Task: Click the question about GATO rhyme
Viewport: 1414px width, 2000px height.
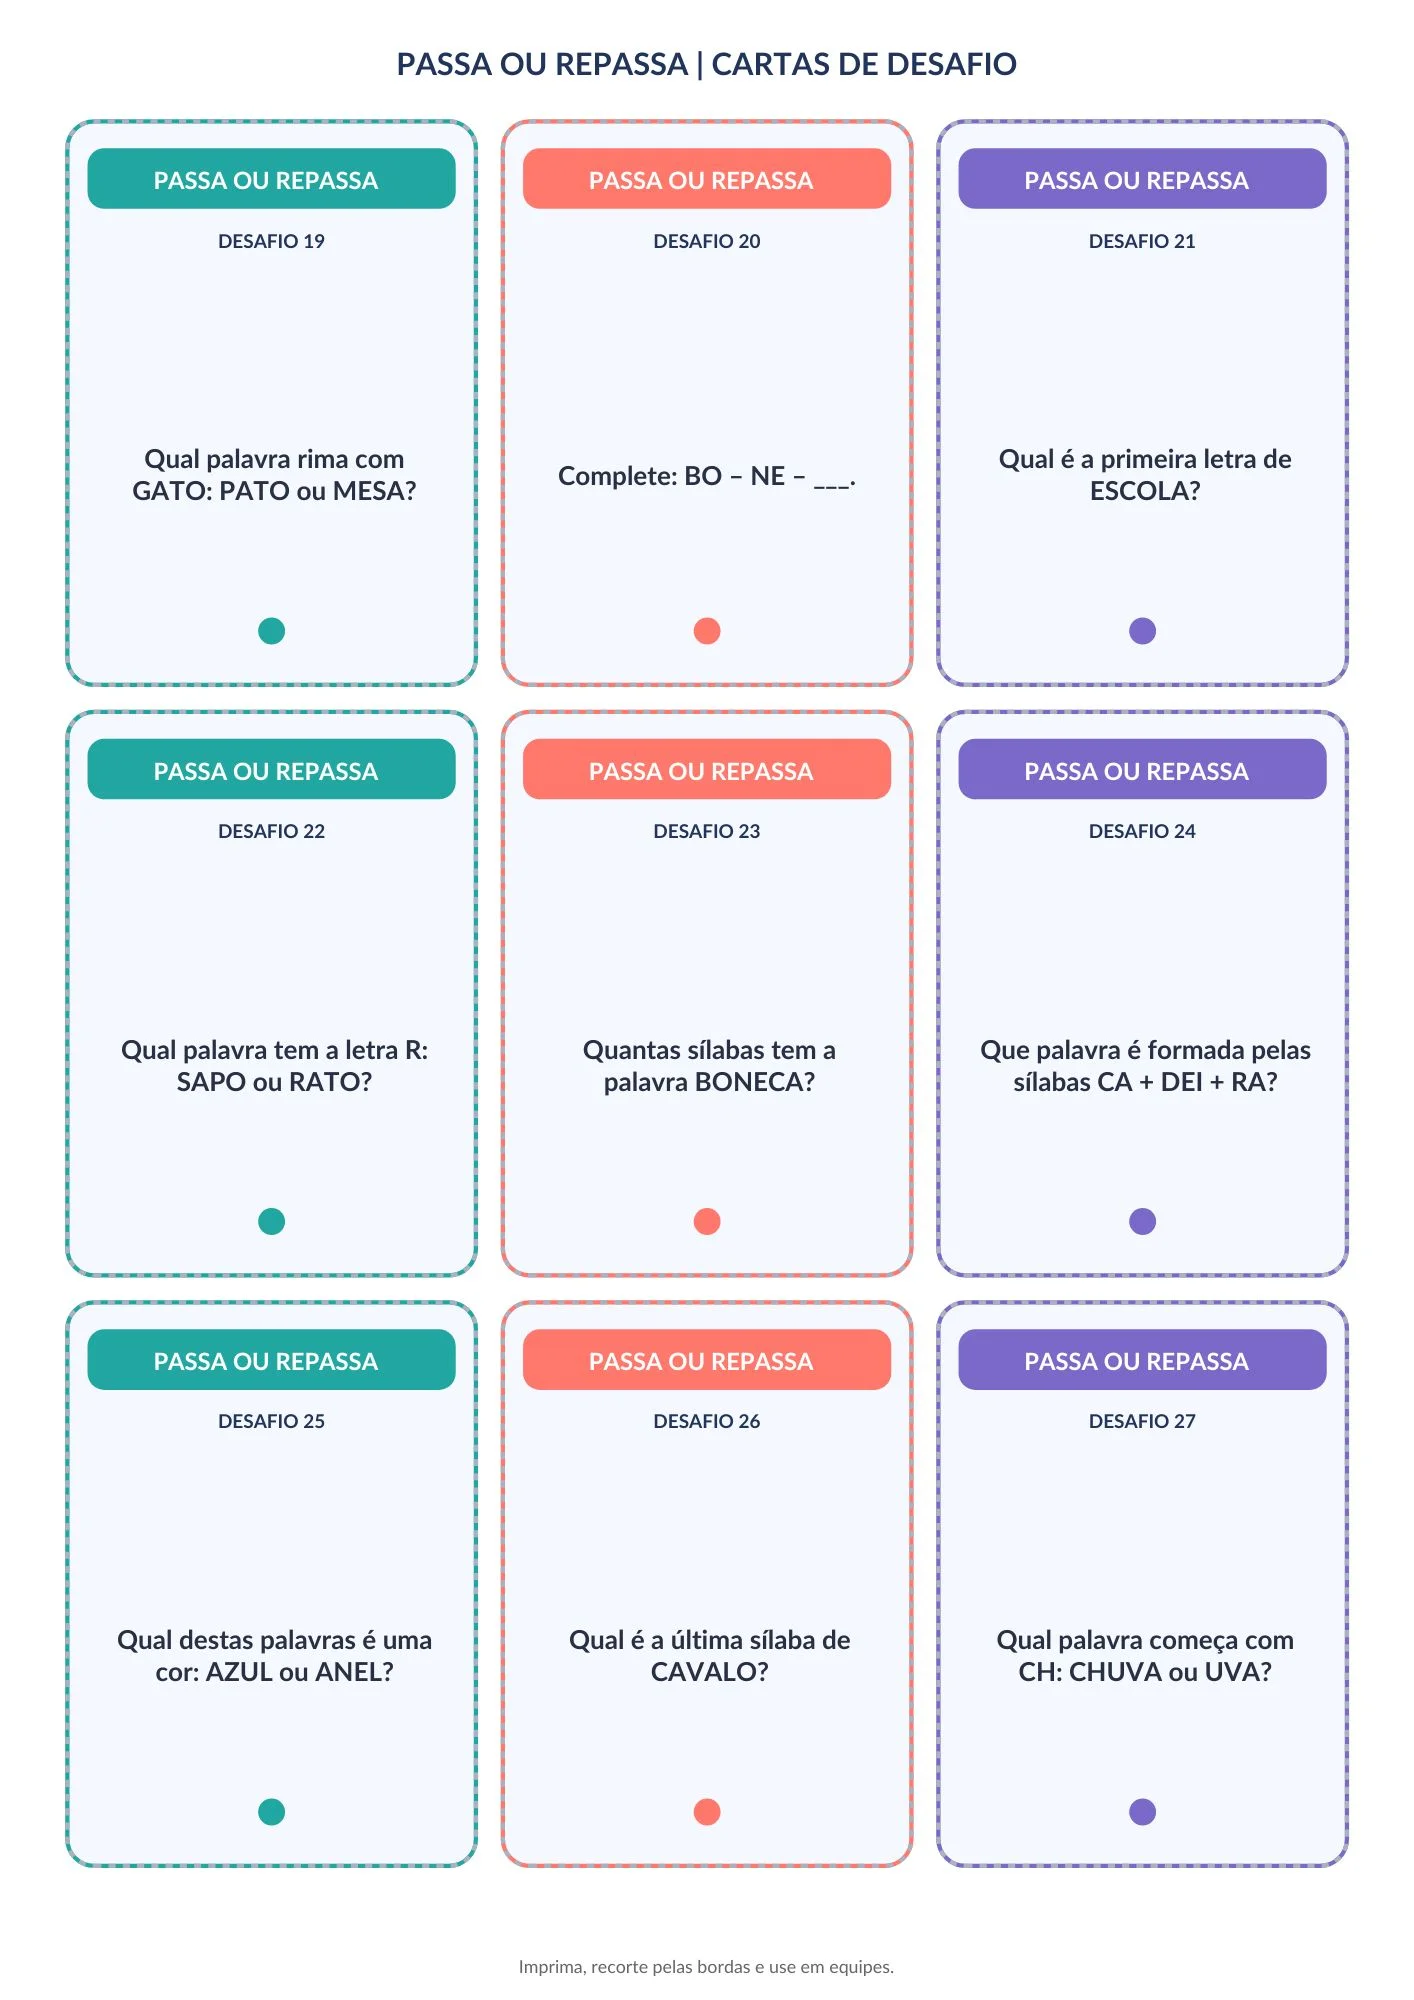Action: point(274,475)
